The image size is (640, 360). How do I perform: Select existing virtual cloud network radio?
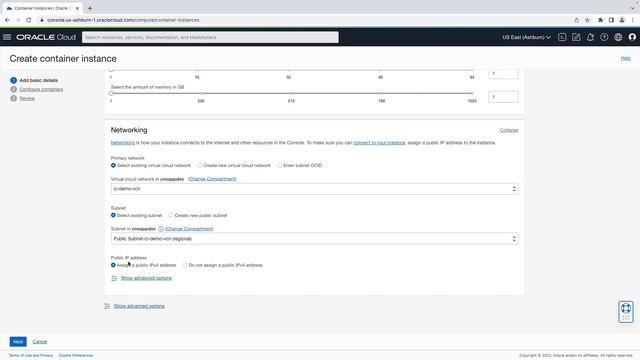[x=113, y=165]
